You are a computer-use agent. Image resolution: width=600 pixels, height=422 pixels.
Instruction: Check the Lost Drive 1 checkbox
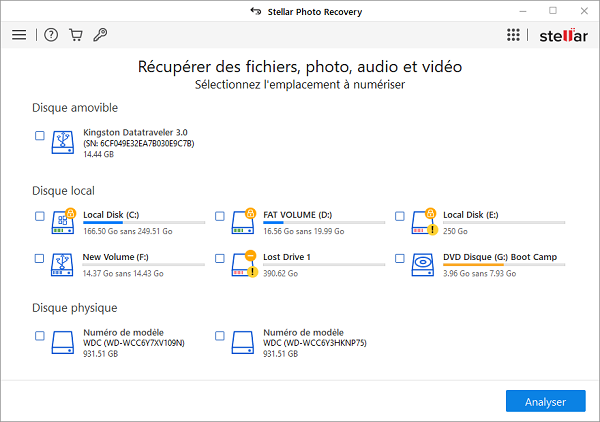(220, 258)
